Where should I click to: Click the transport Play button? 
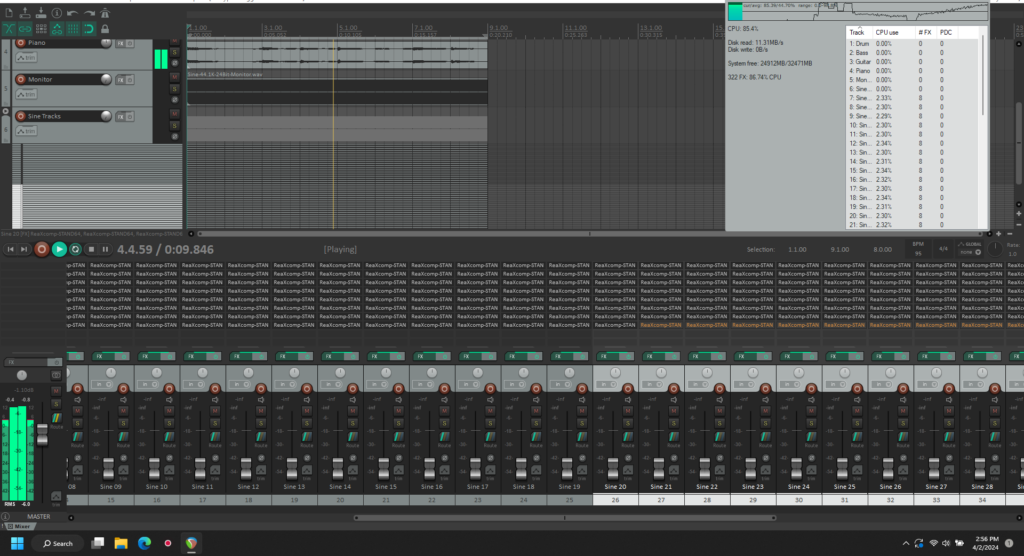click(x=59, y=249)
